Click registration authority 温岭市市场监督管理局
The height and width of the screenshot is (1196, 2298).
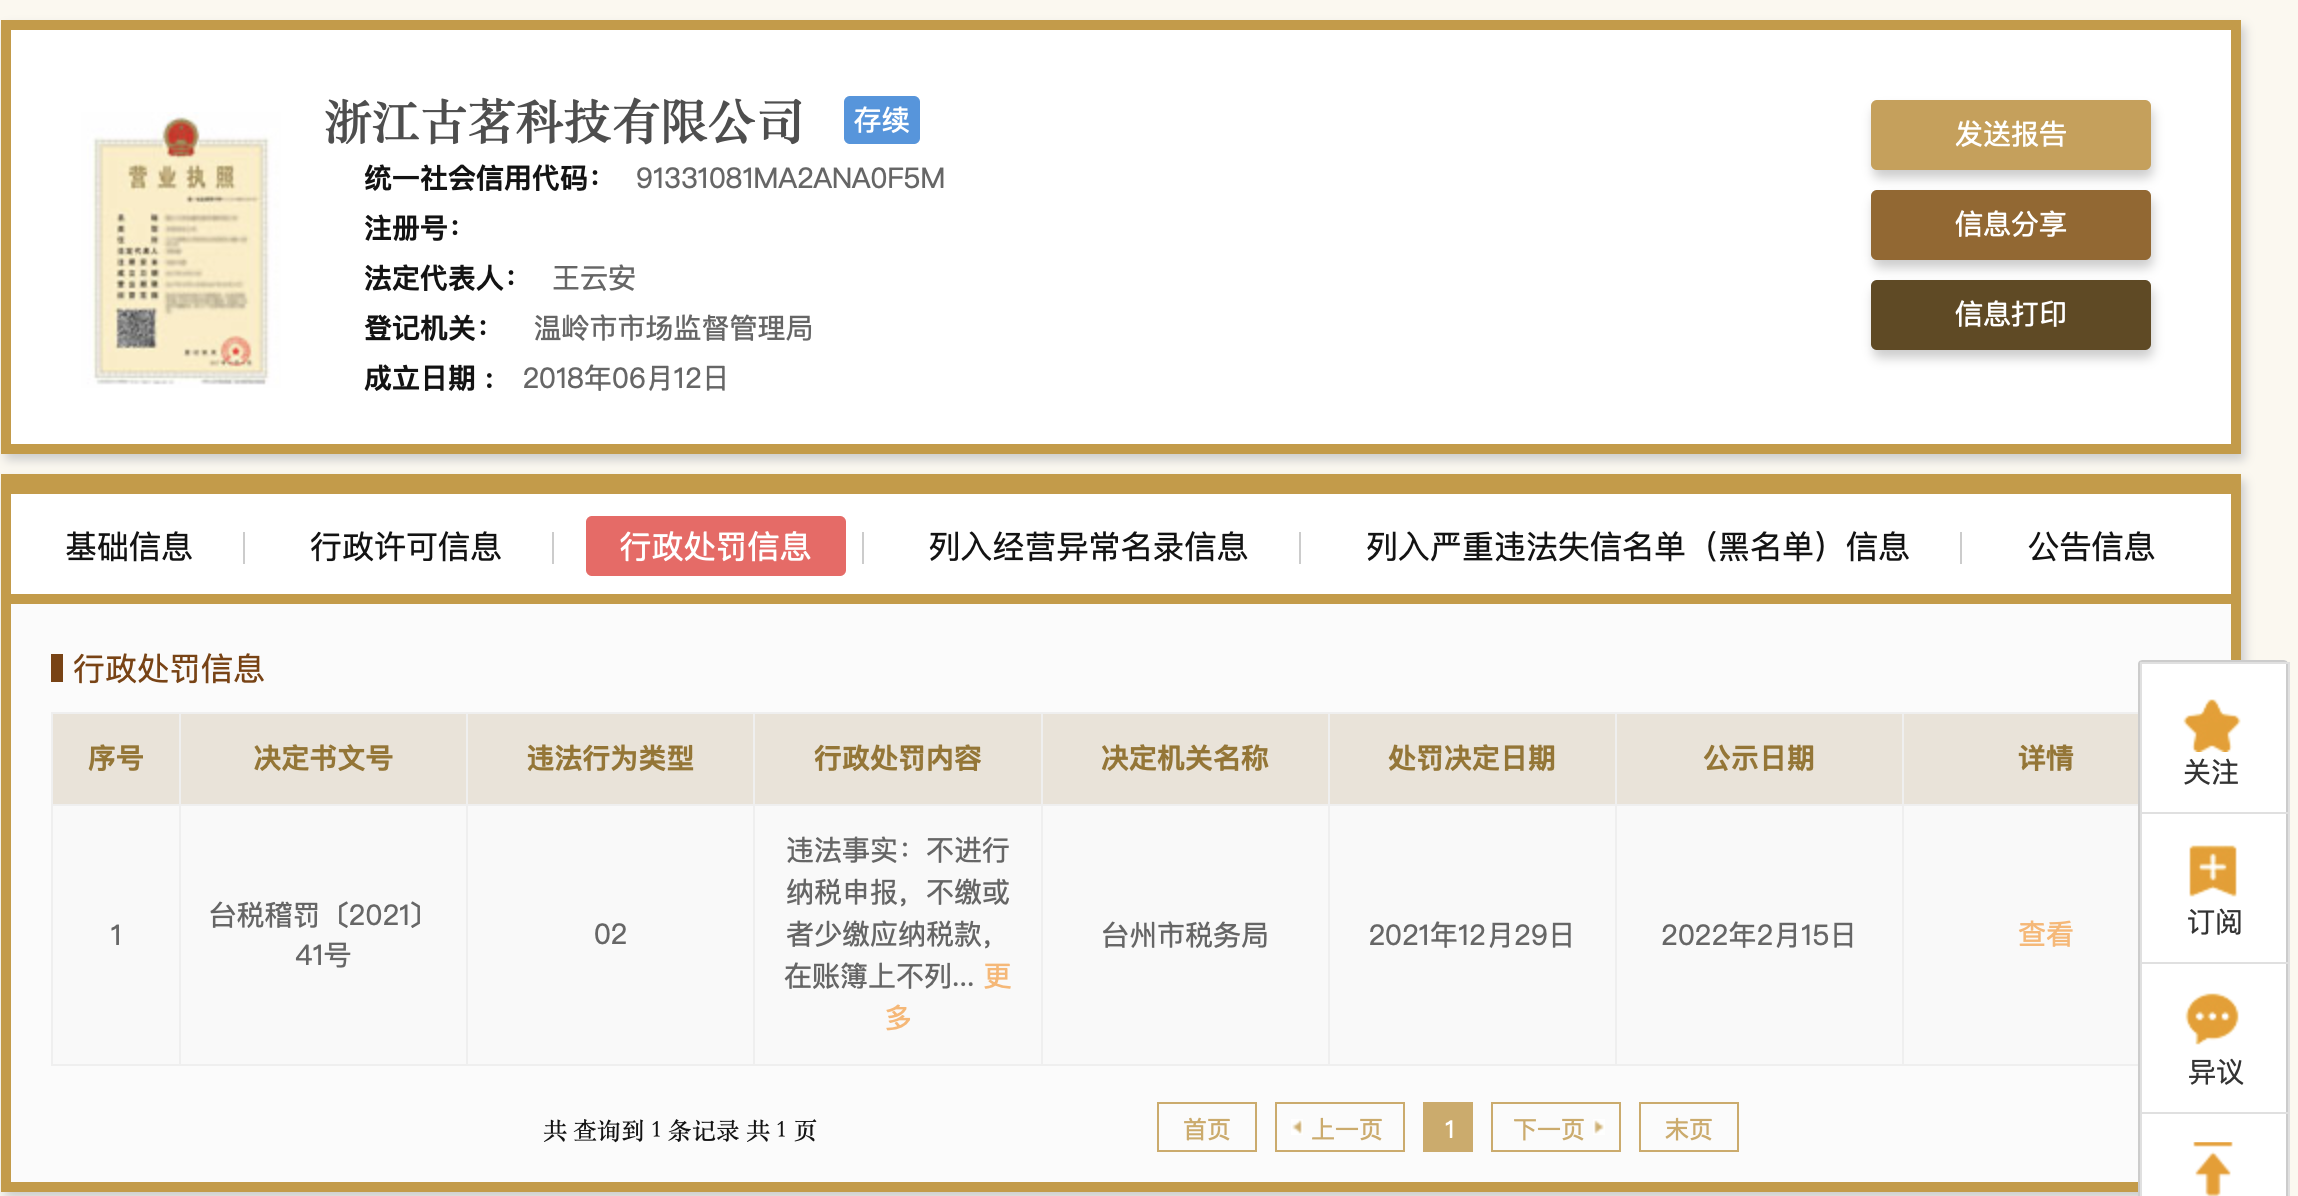(673, 328)
